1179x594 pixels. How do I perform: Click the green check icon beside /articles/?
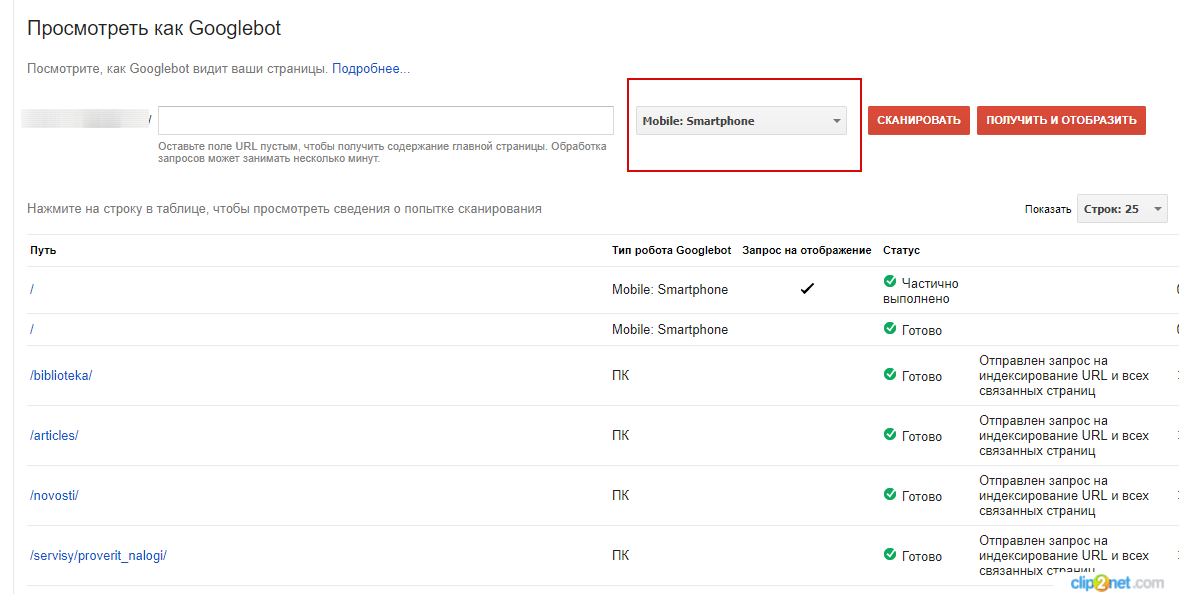point(890,435)
